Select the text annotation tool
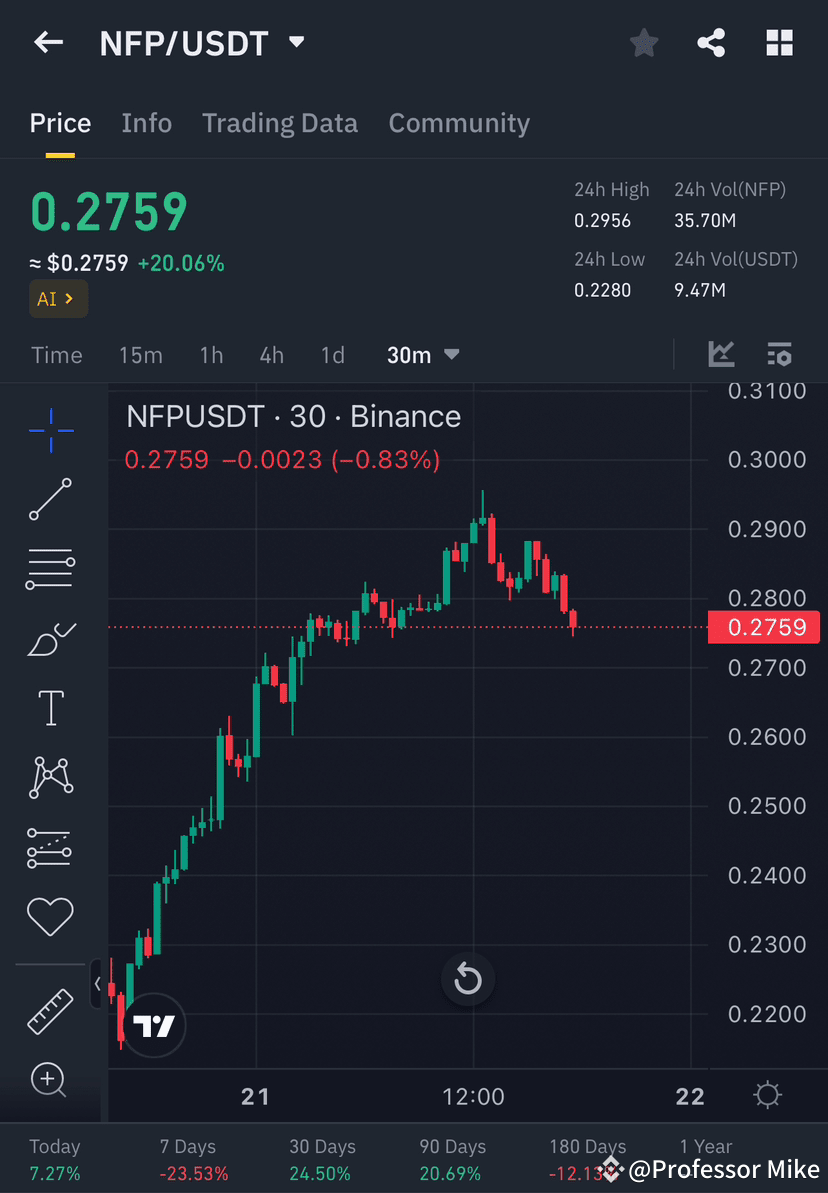 click(x=50, y=707)
